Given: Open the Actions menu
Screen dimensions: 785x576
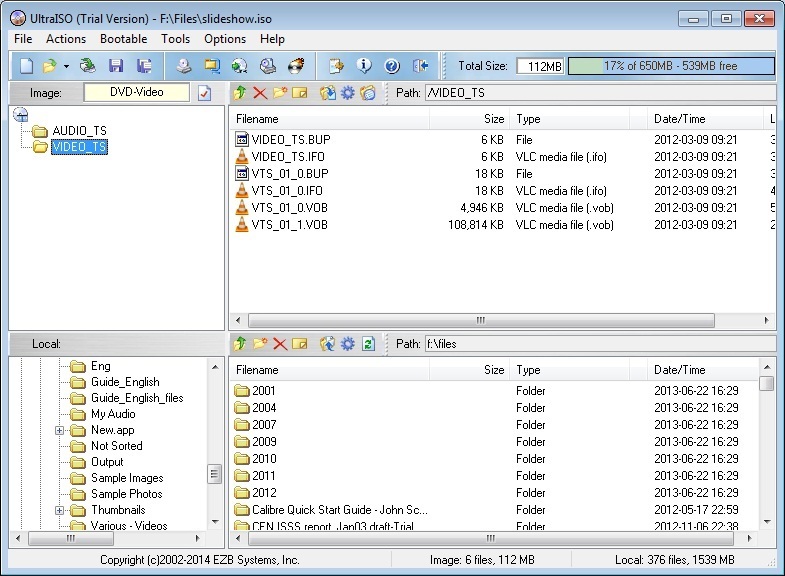Looking at the screenshot, I should coord(66,39).
